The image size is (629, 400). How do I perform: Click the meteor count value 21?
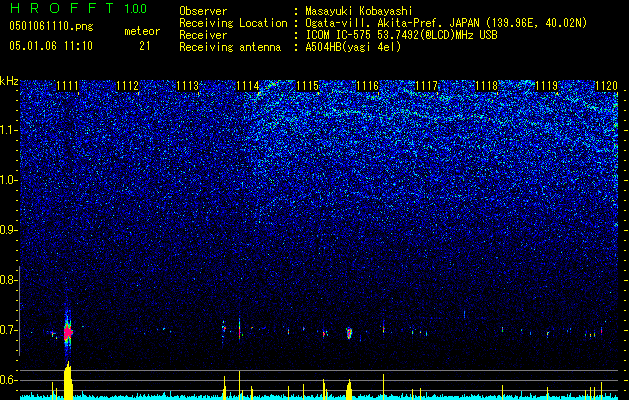[145, 46]
